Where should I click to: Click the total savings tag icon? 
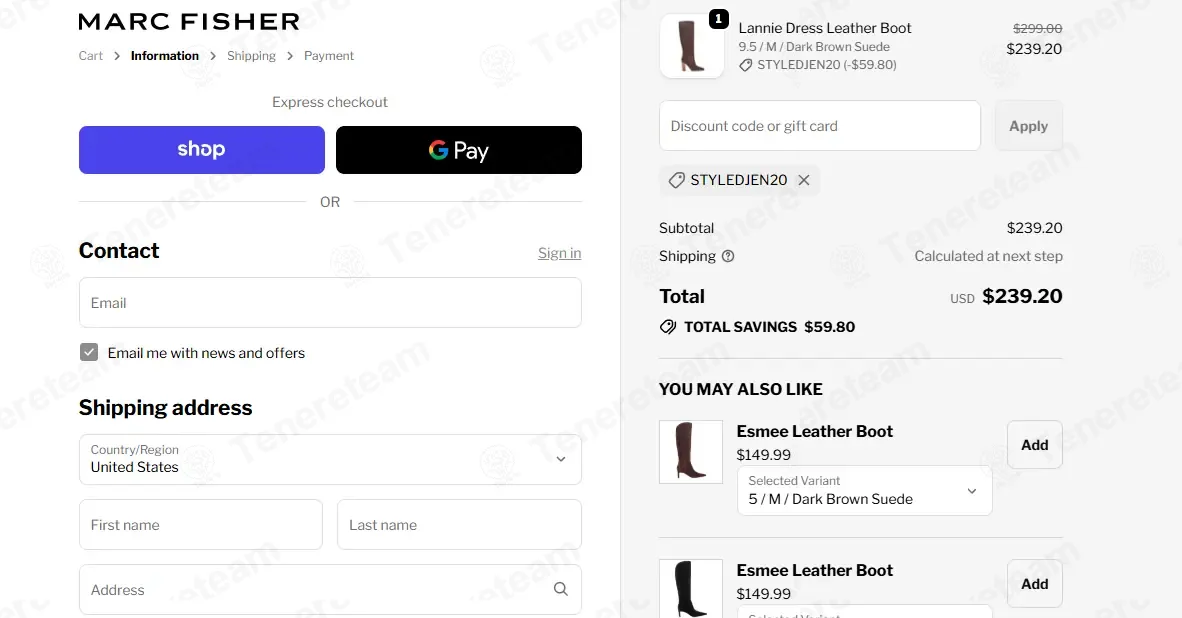(x=668, y=327)
